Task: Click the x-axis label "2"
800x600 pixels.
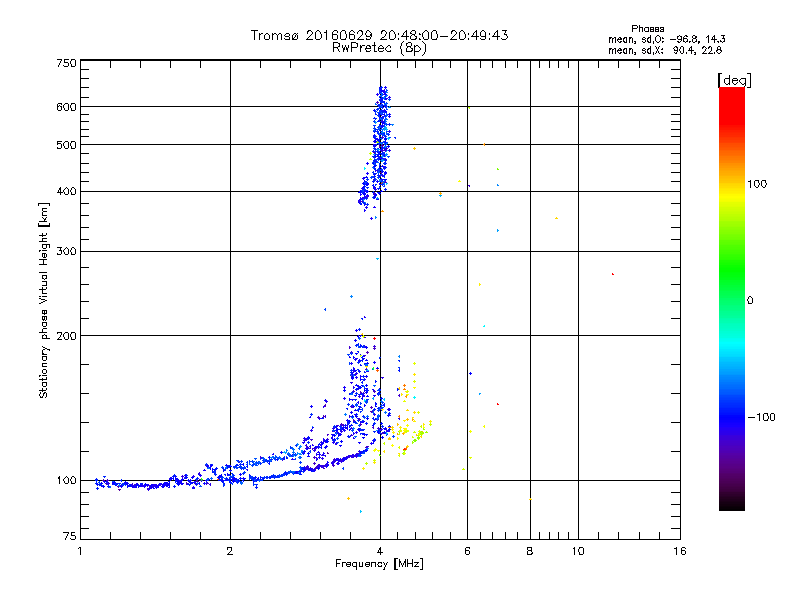Action: (230, 551)
